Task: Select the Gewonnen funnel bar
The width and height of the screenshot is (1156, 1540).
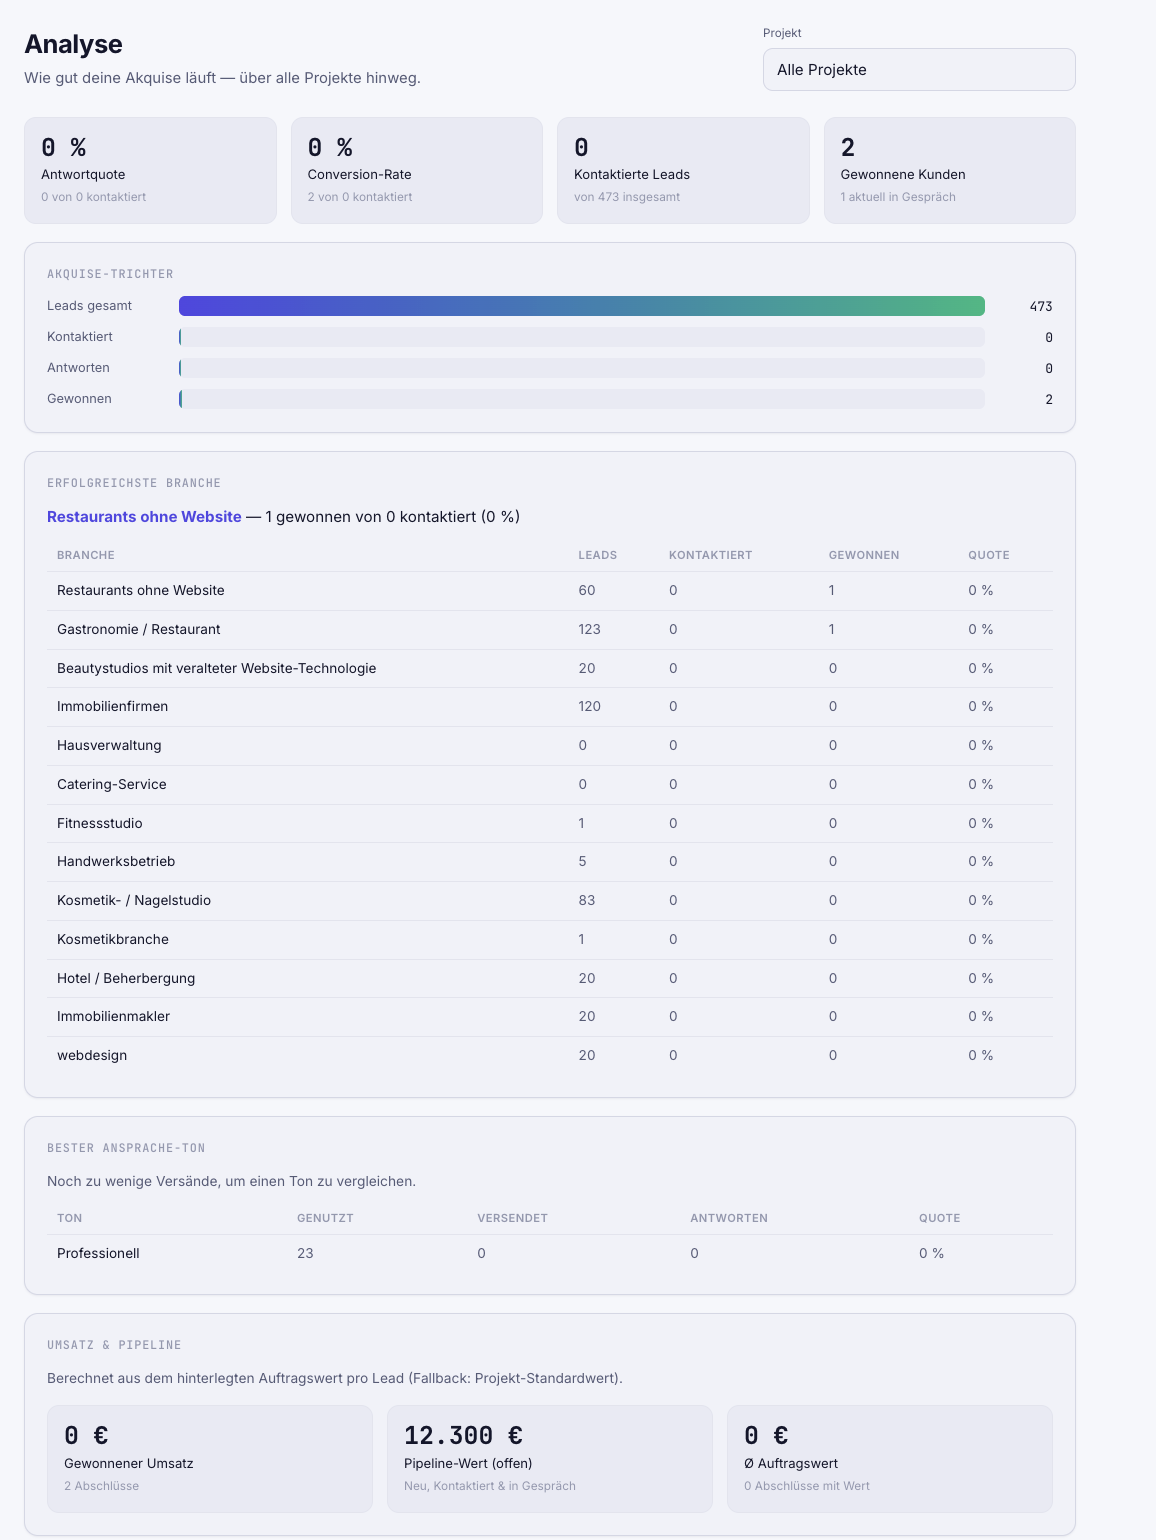Action: [x=582, y=399]
